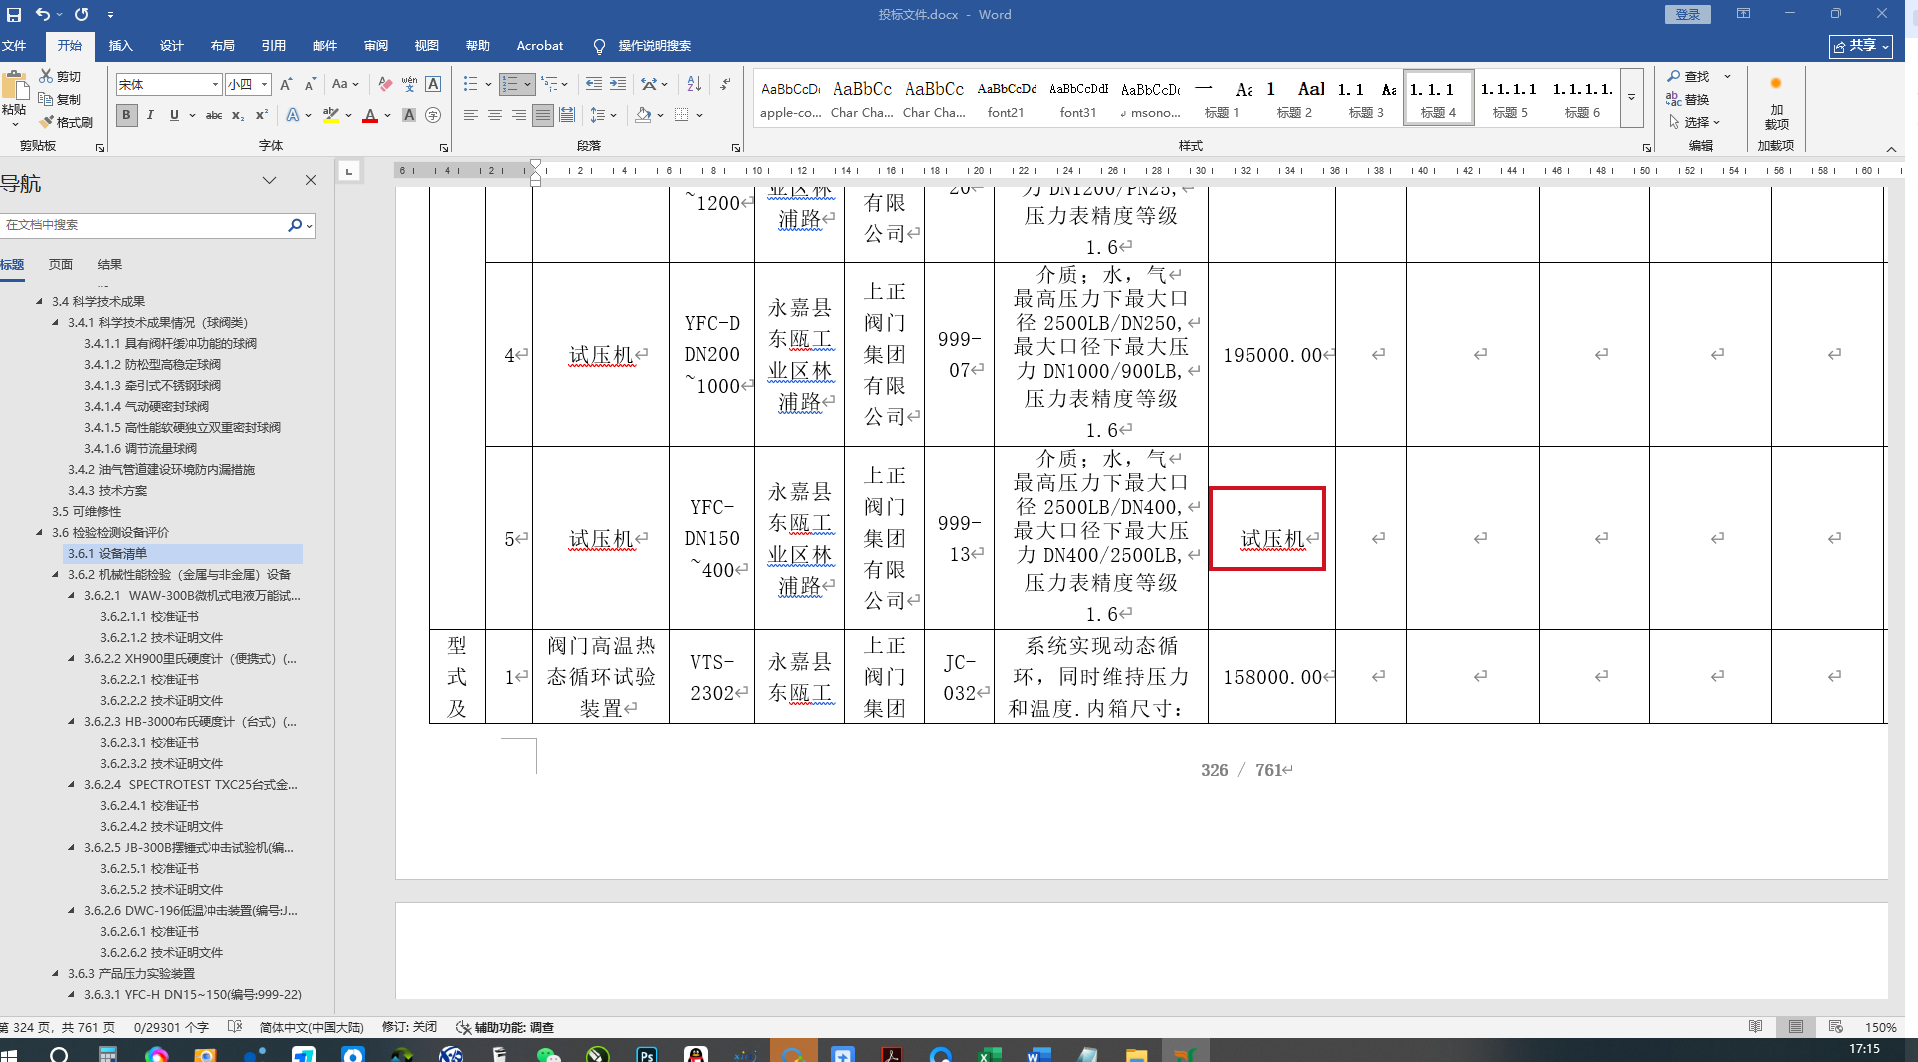Toggle Italic formatting
1918x1062 pixels.
coord(150,116)
